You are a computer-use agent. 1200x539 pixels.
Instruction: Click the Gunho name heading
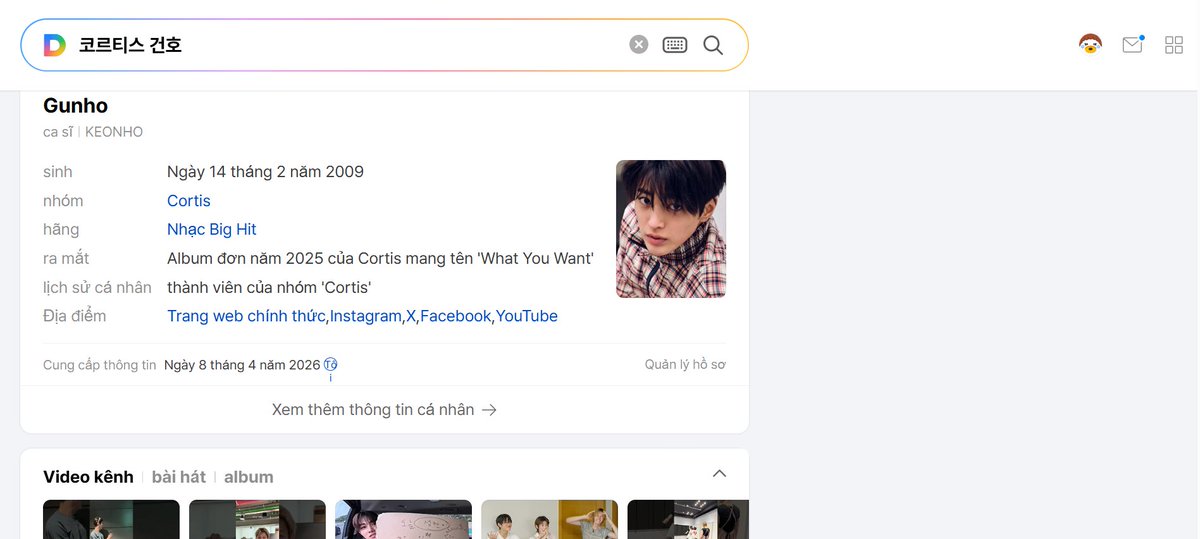tap(75, 106)
